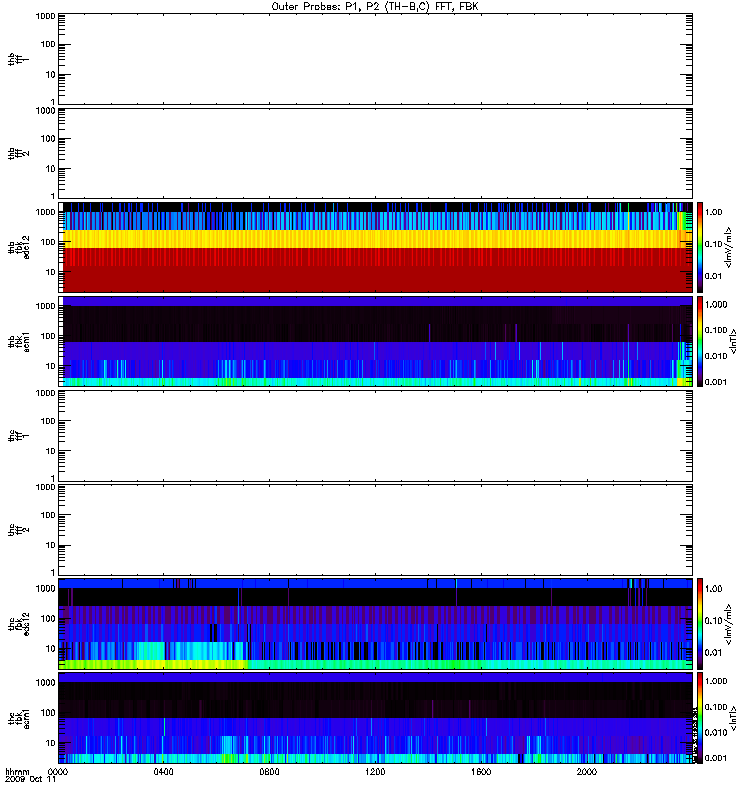Click the 0.001 tick on thb scm1 color bar
The width and height of the screenshot is (750, 800).
[x=716, y=382]
